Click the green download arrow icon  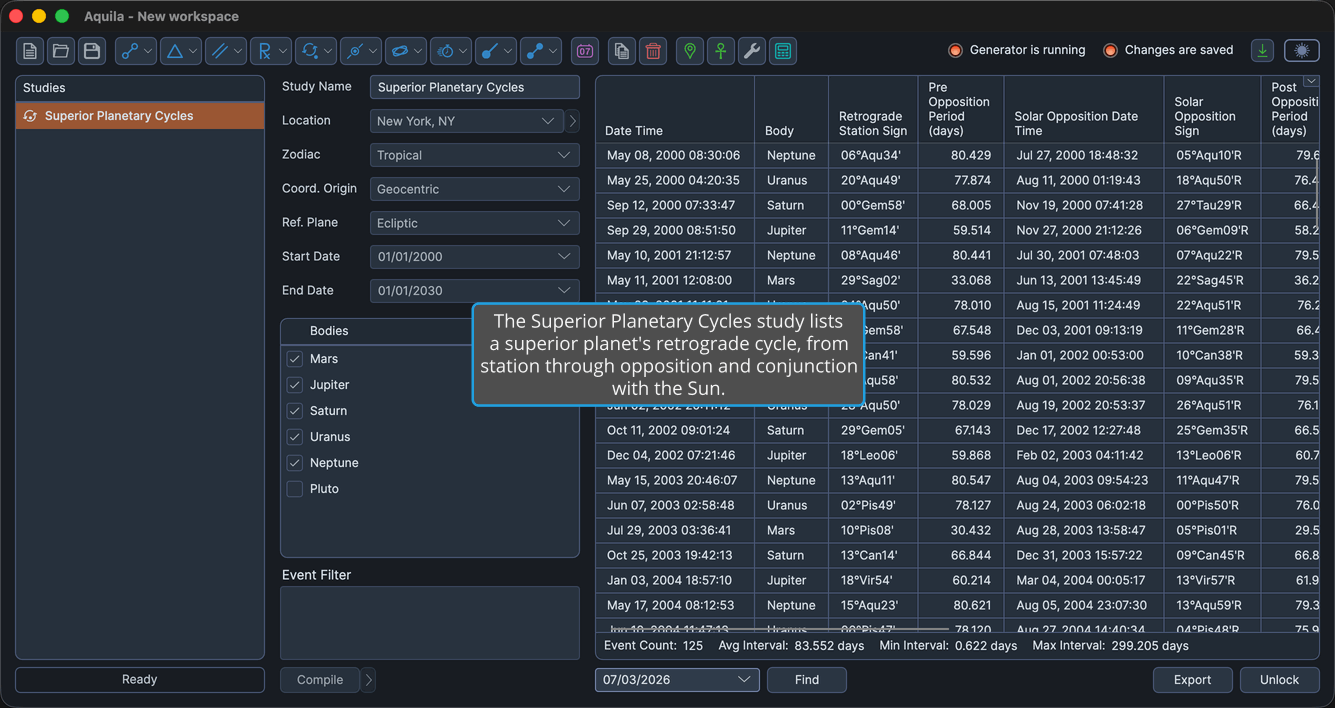[1262, 51]
